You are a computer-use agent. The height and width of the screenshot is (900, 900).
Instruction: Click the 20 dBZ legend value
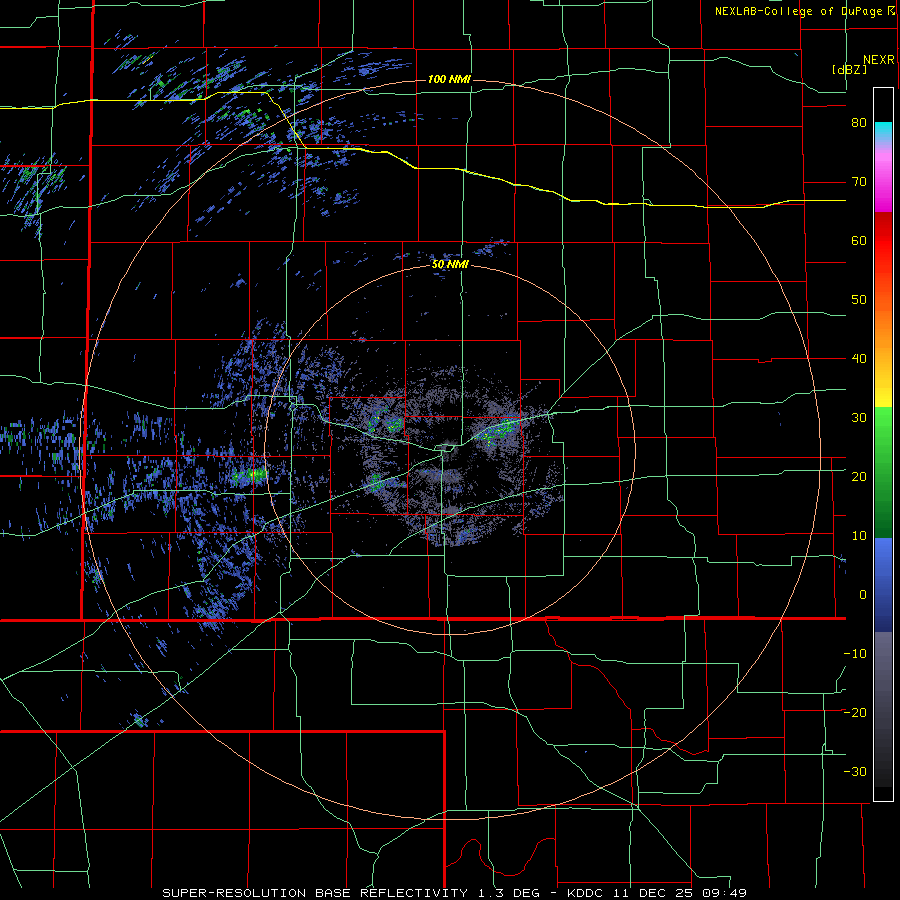coord(859,477)
